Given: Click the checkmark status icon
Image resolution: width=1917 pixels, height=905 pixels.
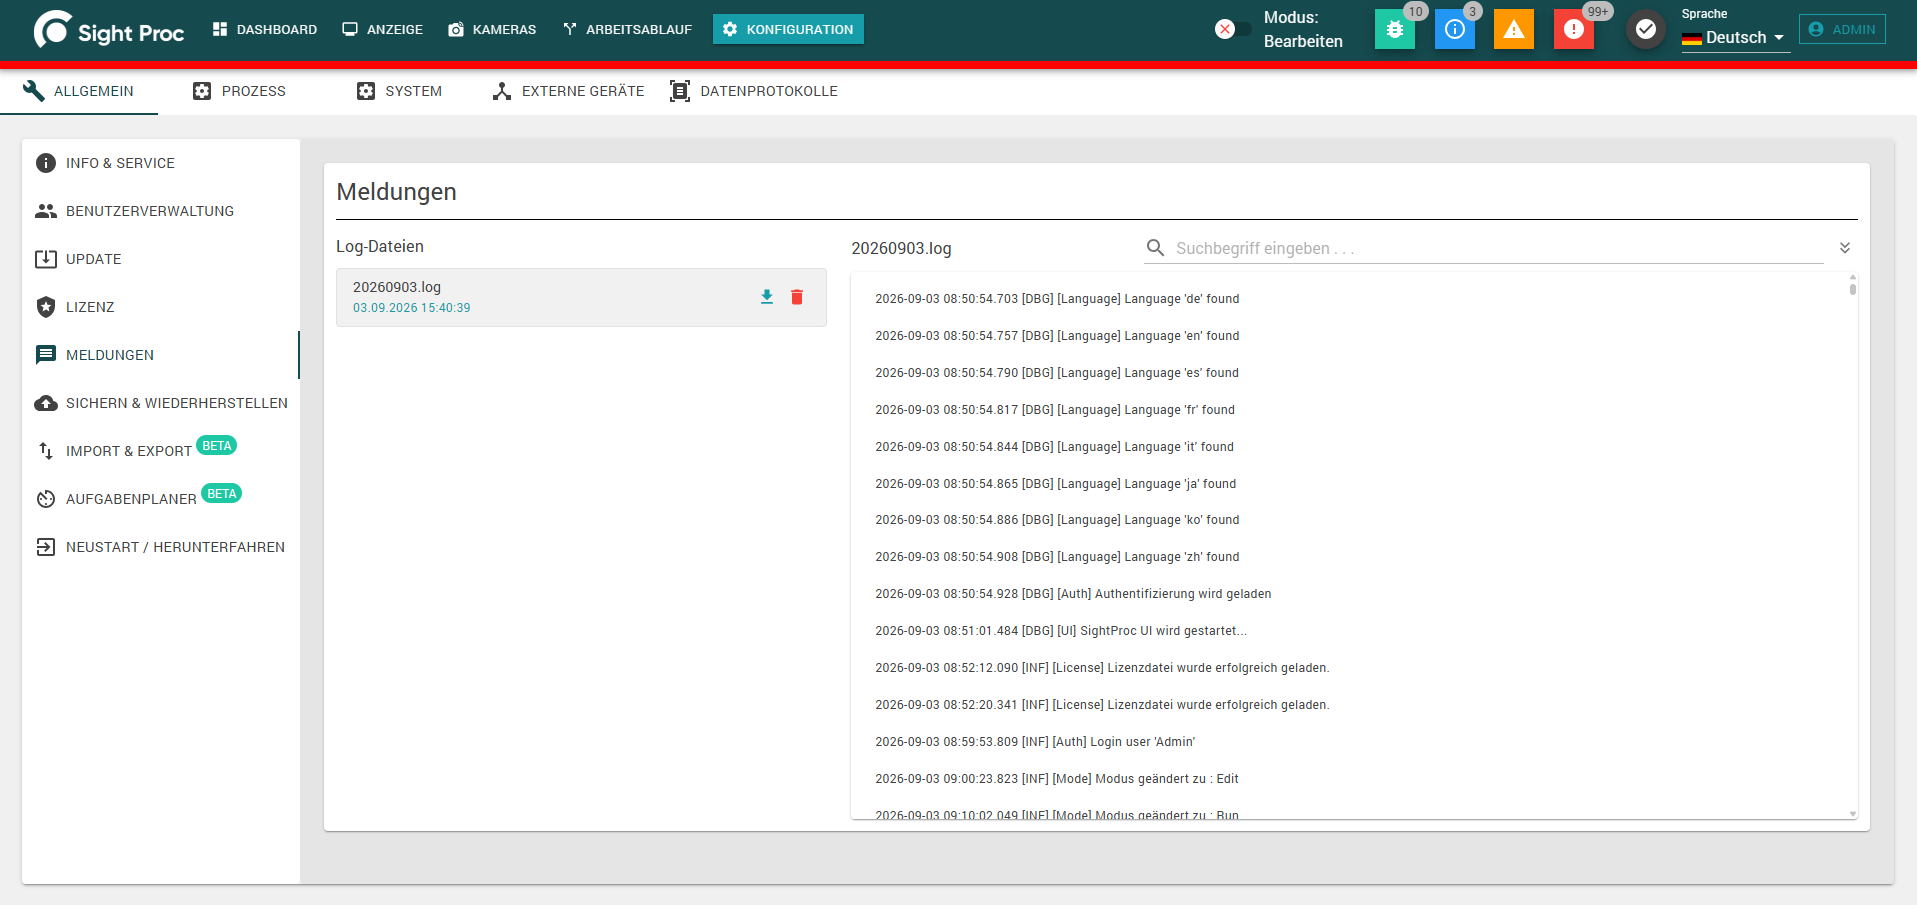Looking at the screenshot, I should point(1645,29).
